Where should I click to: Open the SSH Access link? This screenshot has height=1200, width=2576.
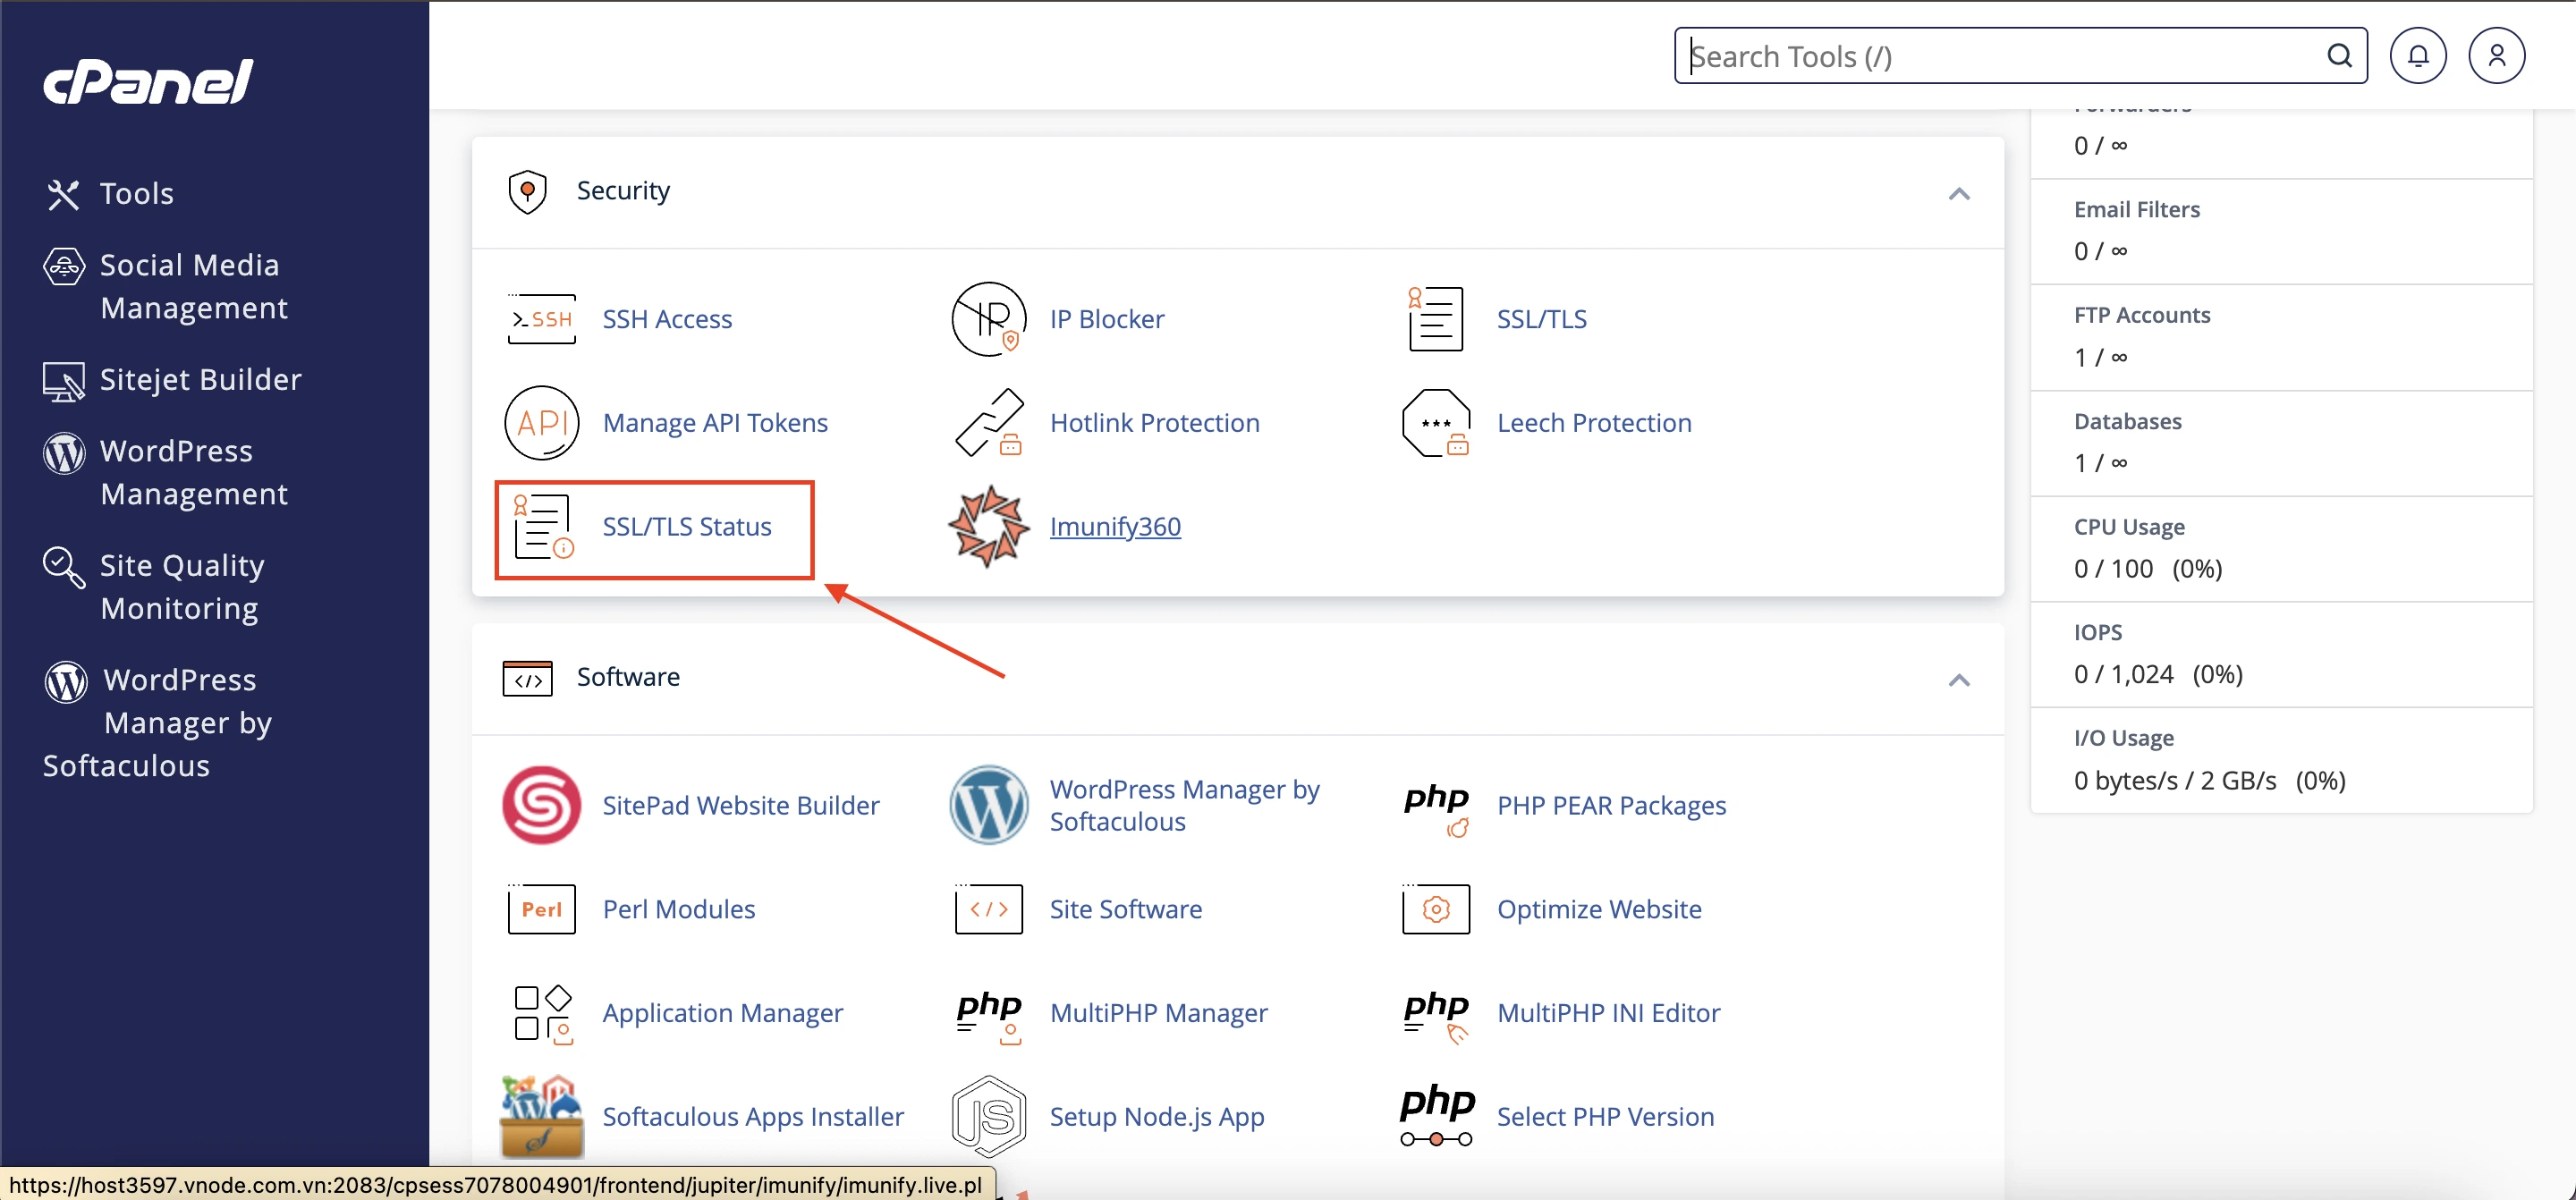click(667, 319)
